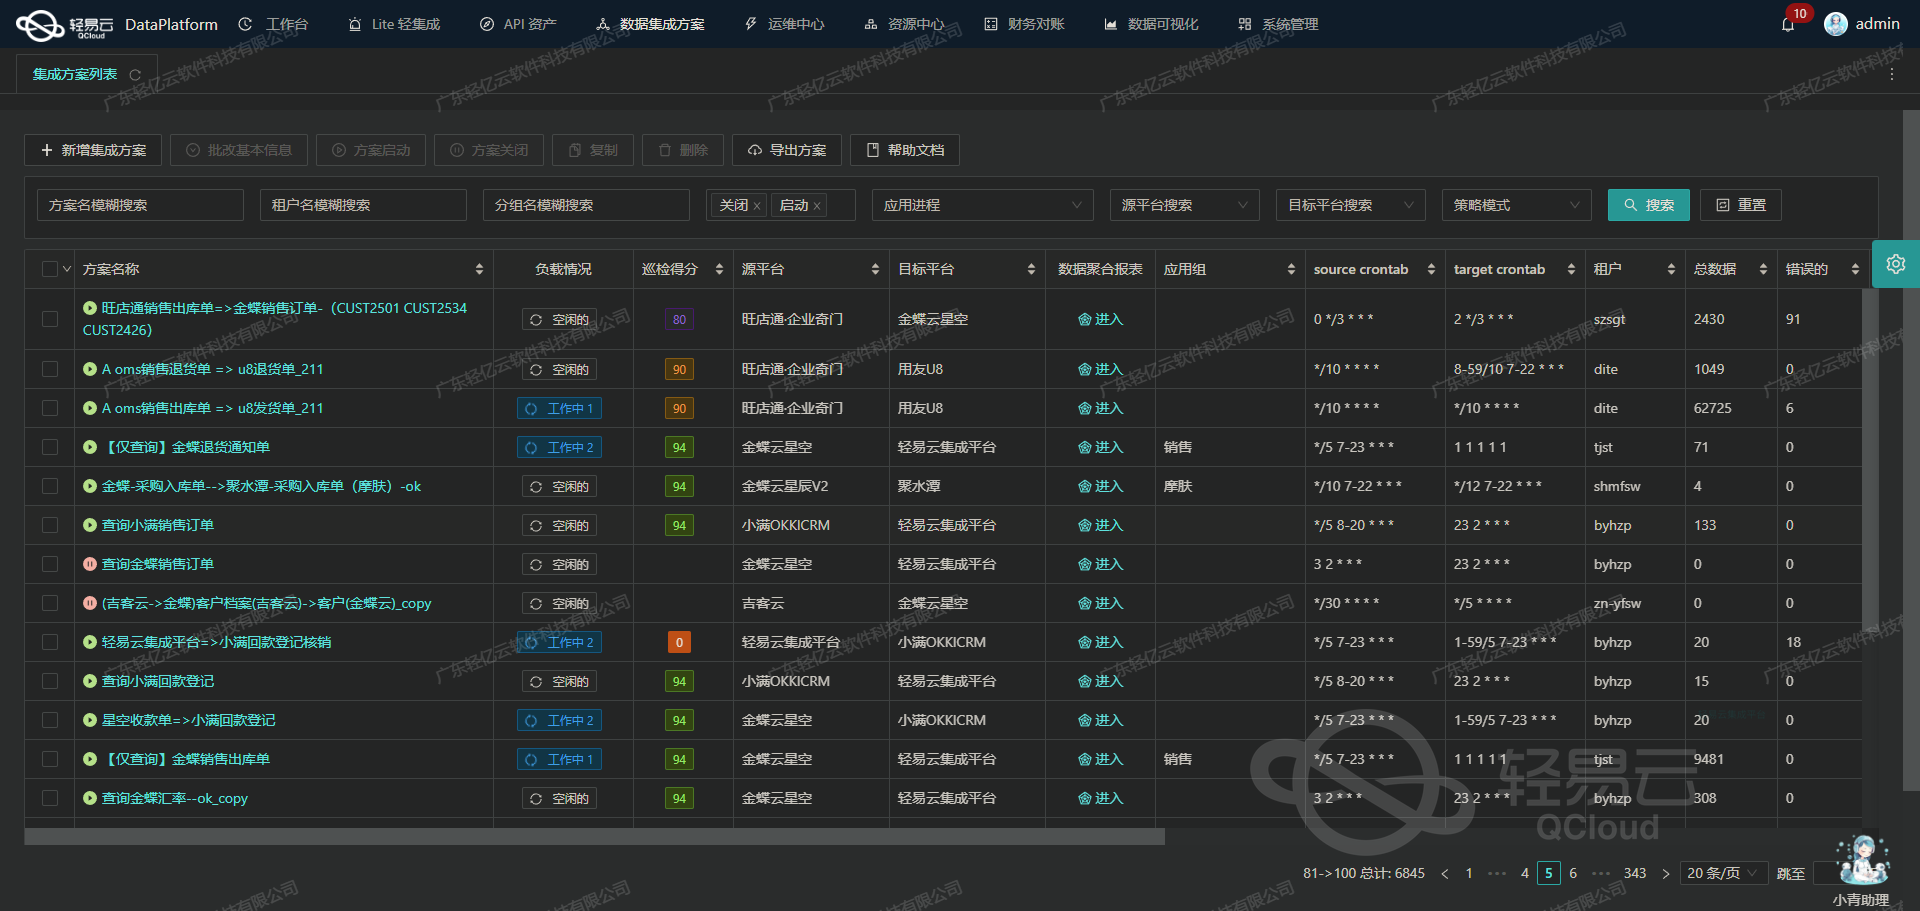This screenshot has width=1920, height=911.
Task: Check 查询小满回款登记 row checkbox
Action: tap(50, 681)
